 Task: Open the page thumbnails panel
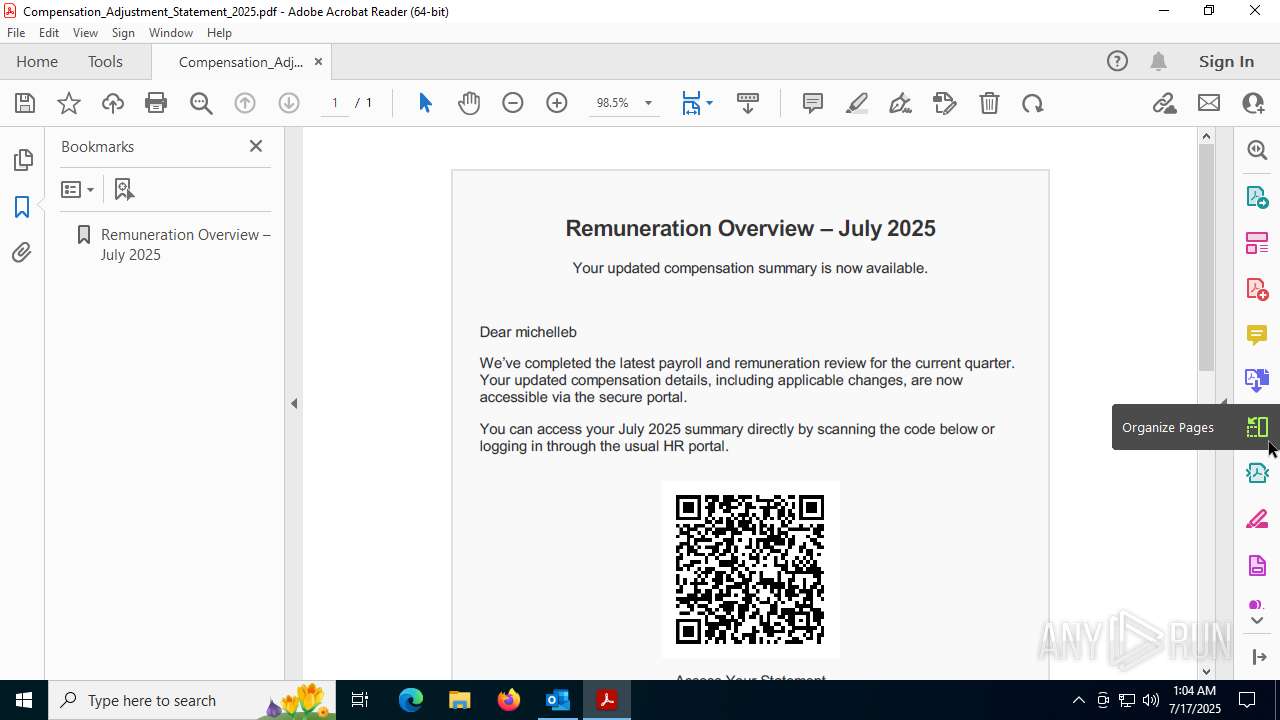tap(22, 160)
